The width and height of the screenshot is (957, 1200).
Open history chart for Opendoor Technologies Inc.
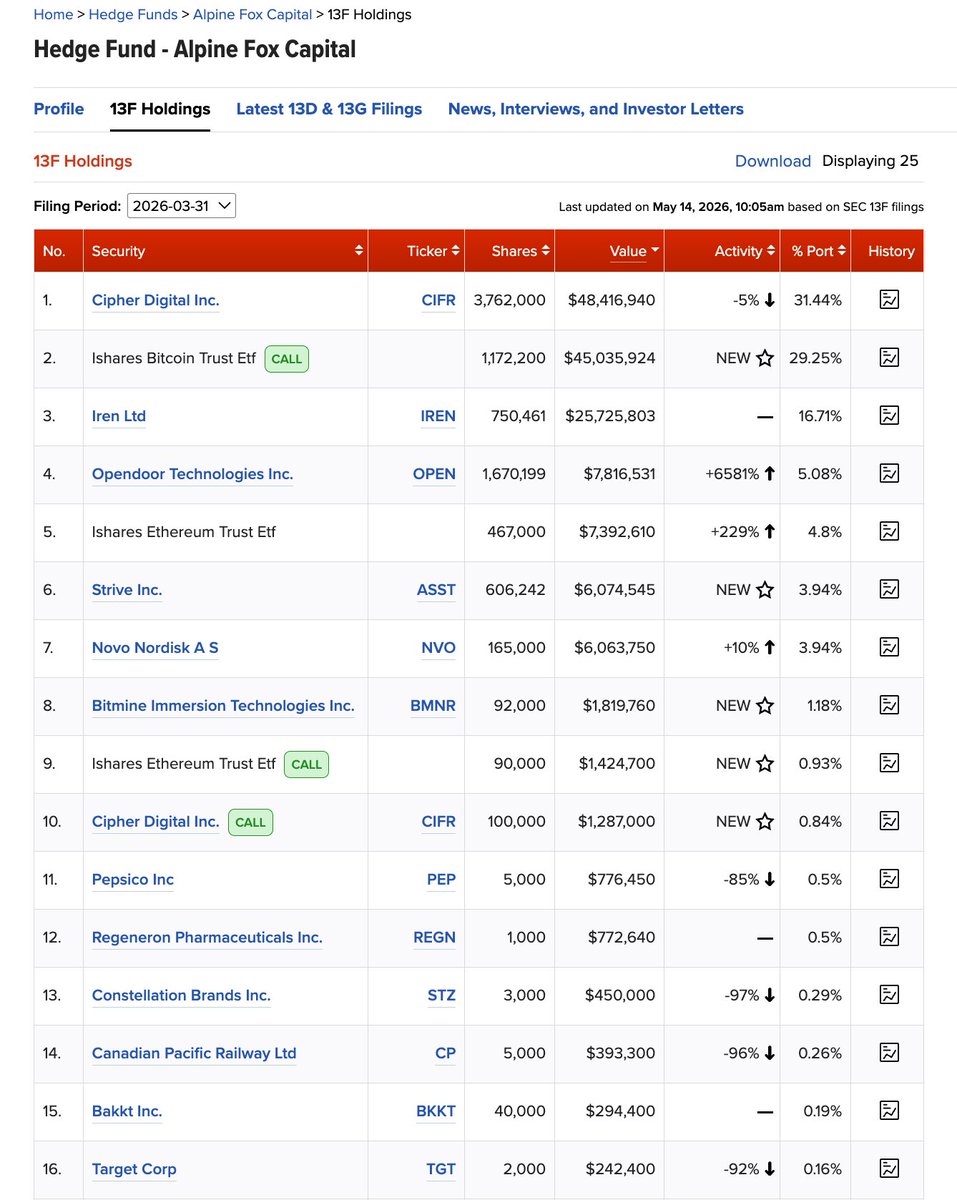[888, 473]
